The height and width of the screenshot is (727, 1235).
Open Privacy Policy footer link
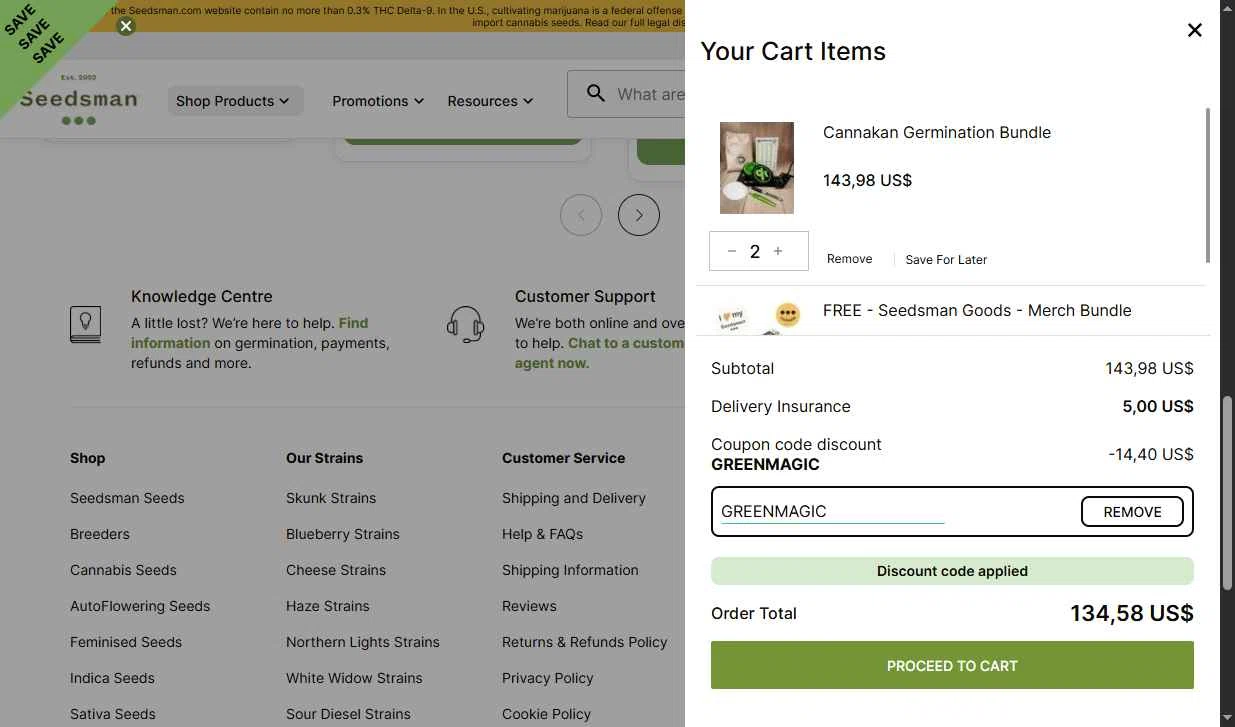[x=548, y=678]
